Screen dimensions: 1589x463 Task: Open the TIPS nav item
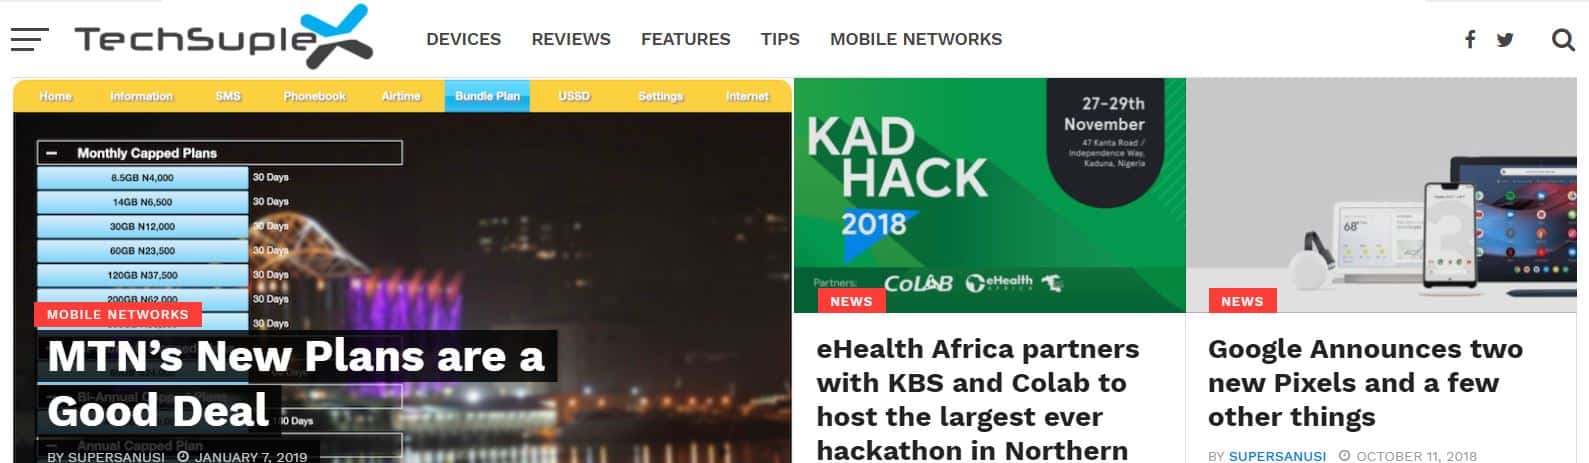click(x=780, y=39)
